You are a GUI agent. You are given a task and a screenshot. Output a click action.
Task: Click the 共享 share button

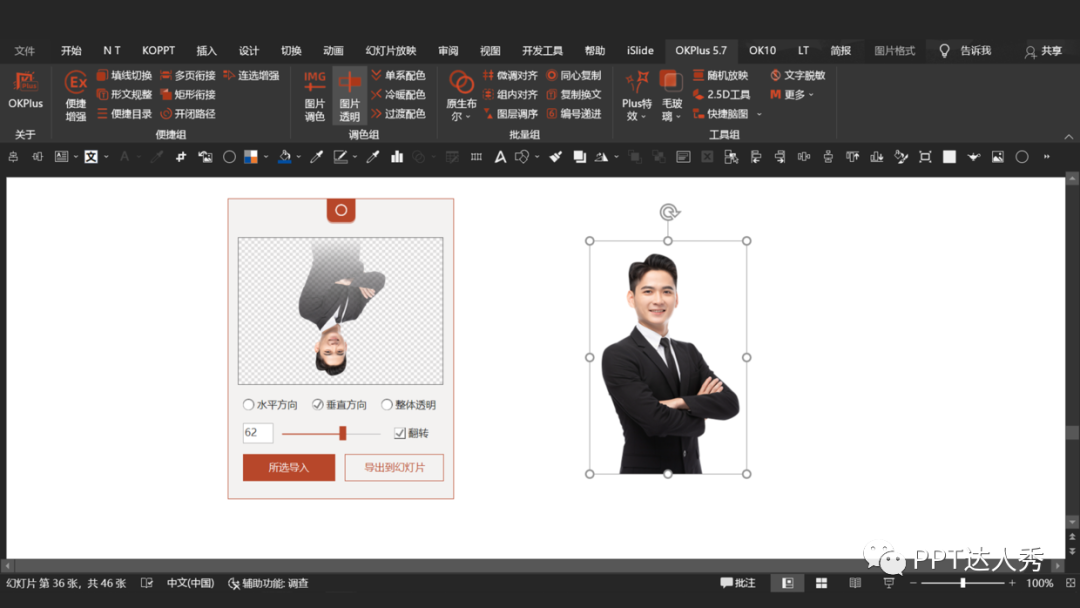pyautogui.click(x=1043, y=51)
